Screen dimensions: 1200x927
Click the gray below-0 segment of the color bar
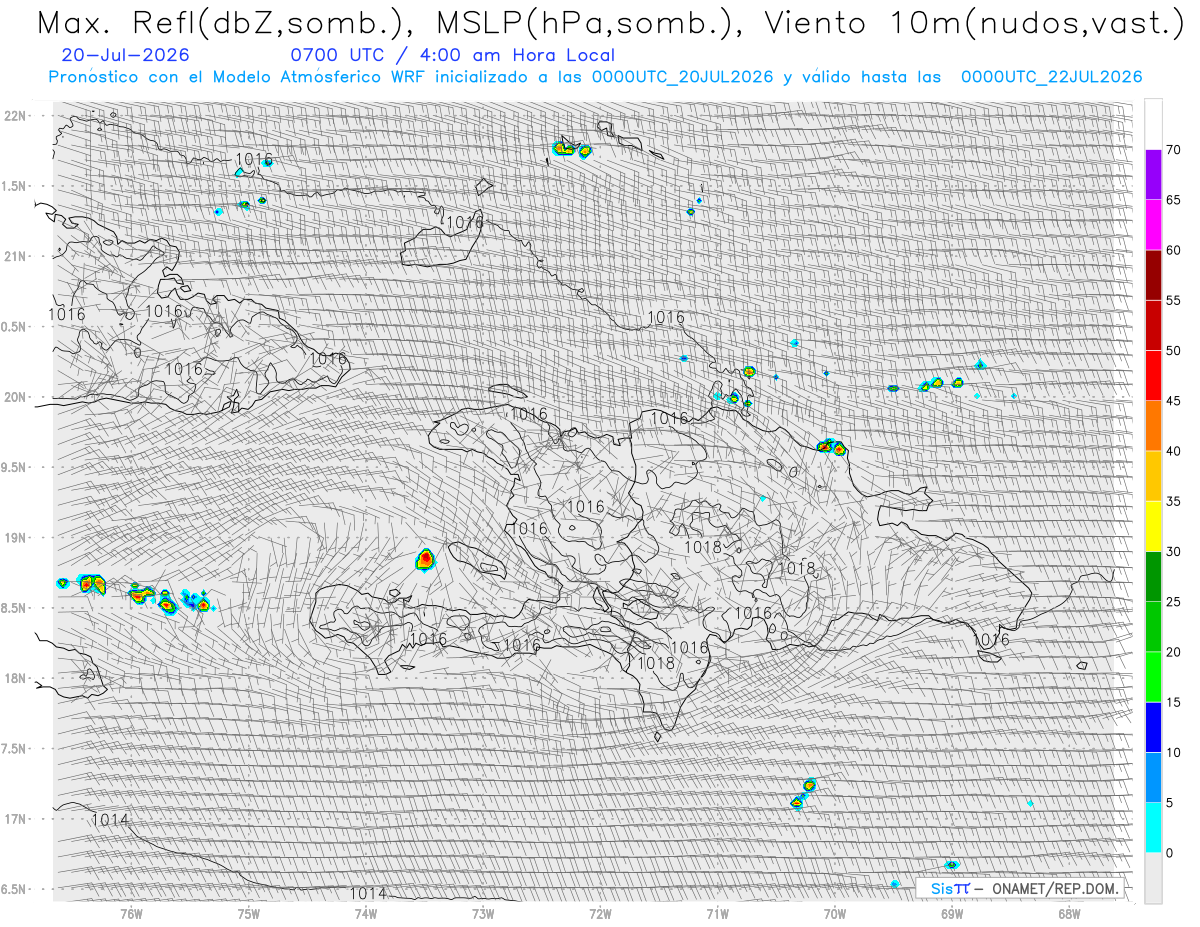coord(1153,877)
